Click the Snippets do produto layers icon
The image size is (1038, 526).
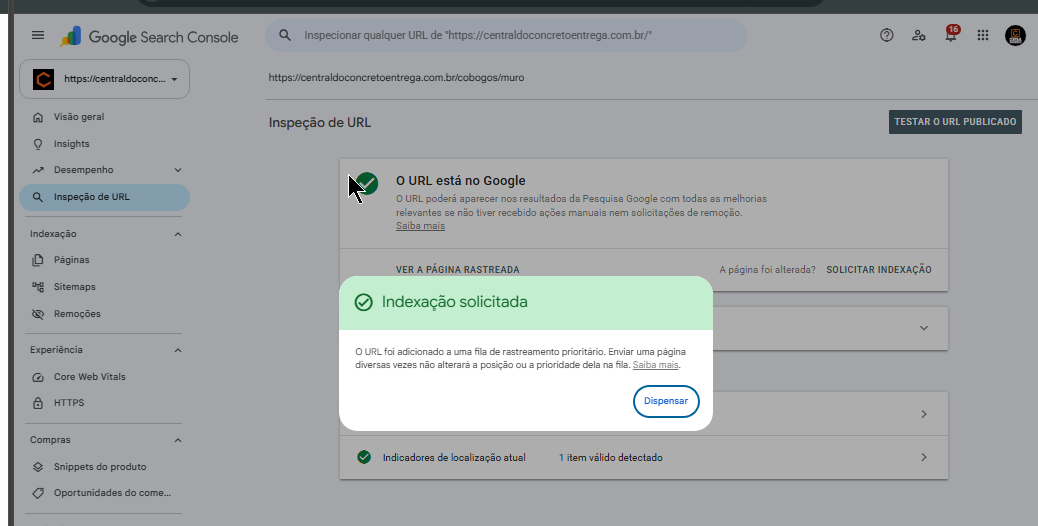[x=38, y=467]
